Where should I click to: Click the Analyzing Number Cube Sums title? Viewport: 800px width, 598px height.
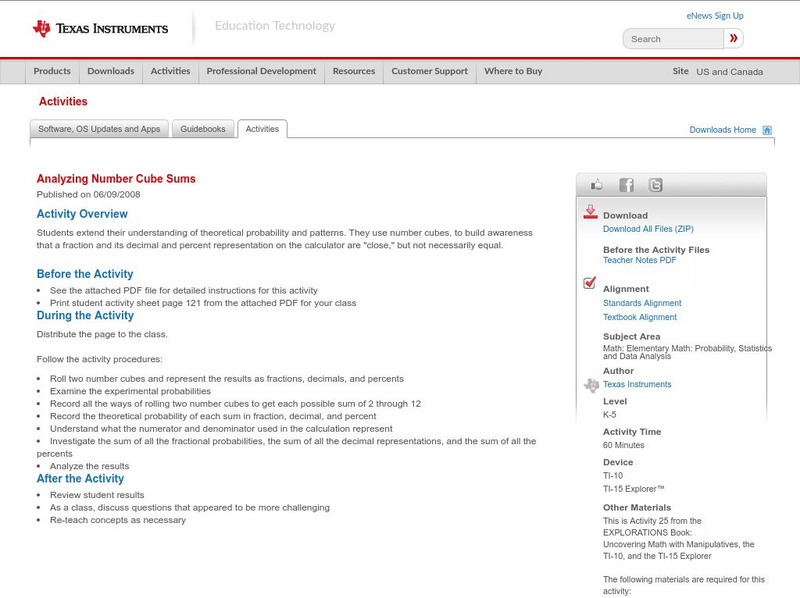pyautogui.click(x=116, y=179)
